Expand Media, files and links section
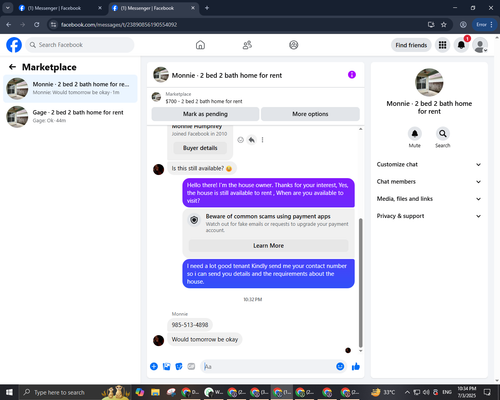This screenshot has width=500, height=400. coord(429,199)
